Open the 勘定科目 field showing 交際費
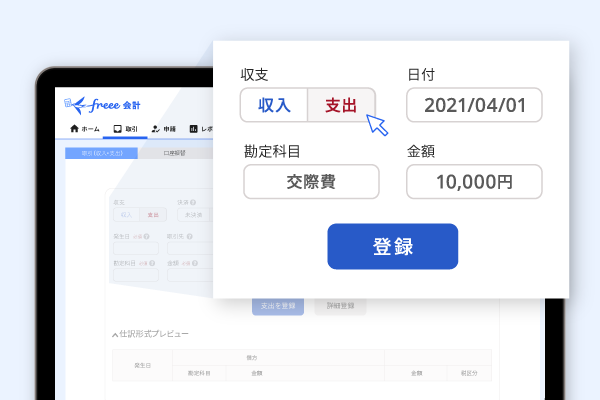The image size is (600, 400). 311,182
